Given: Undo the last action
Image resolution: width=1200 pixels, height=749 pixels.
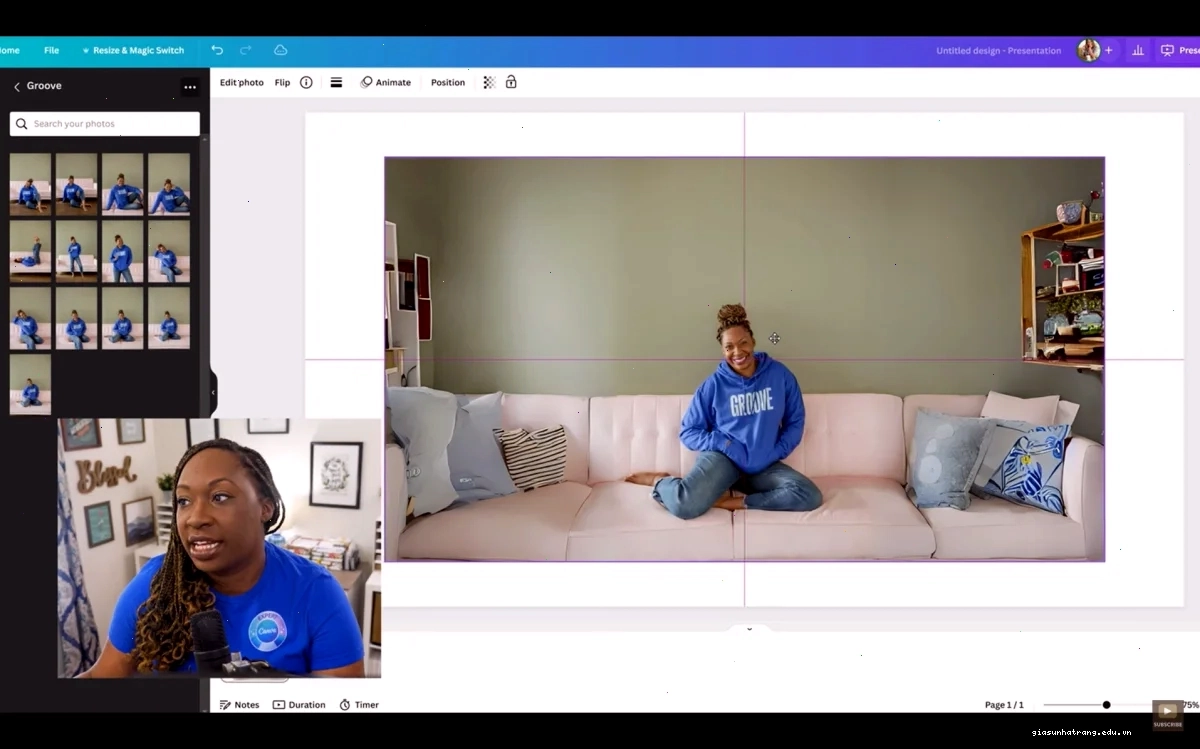Looking at the screenshot, I should [x=217, y=50].
